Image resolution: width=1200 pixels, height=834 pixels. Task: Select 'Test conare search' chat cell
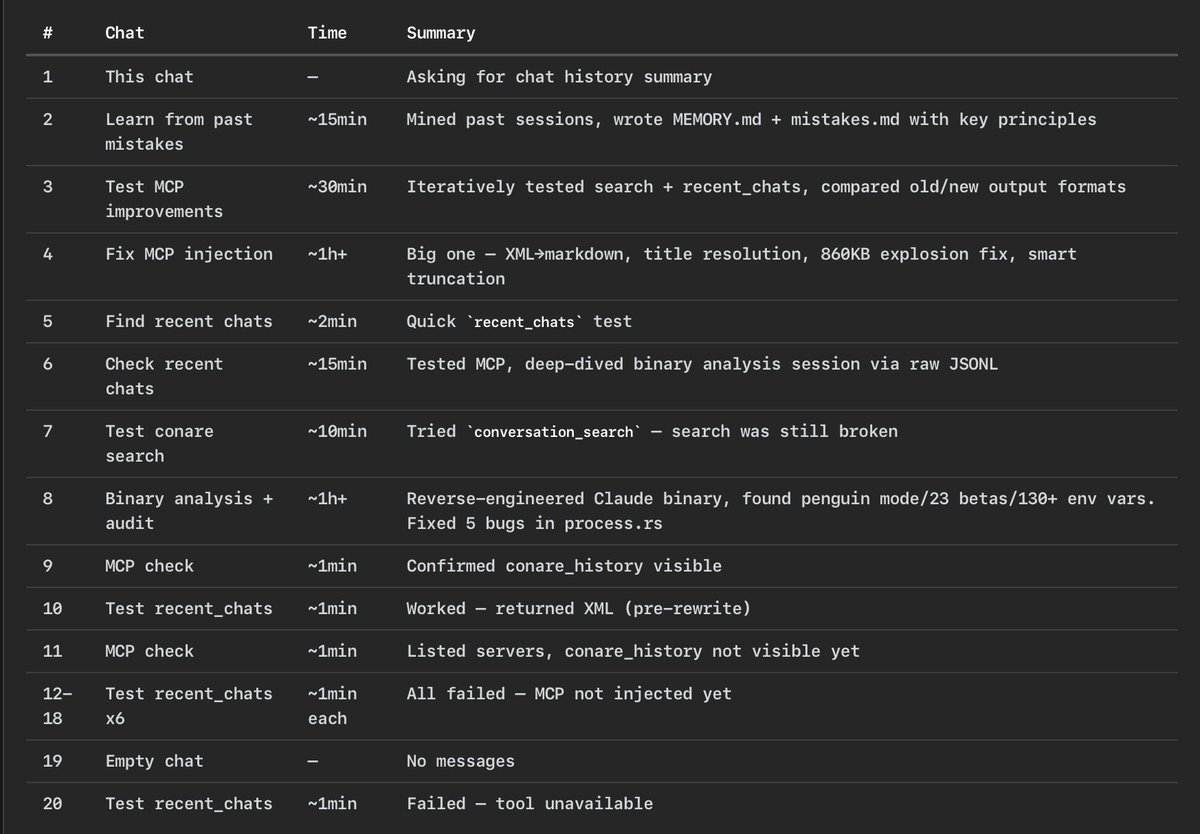159,443
